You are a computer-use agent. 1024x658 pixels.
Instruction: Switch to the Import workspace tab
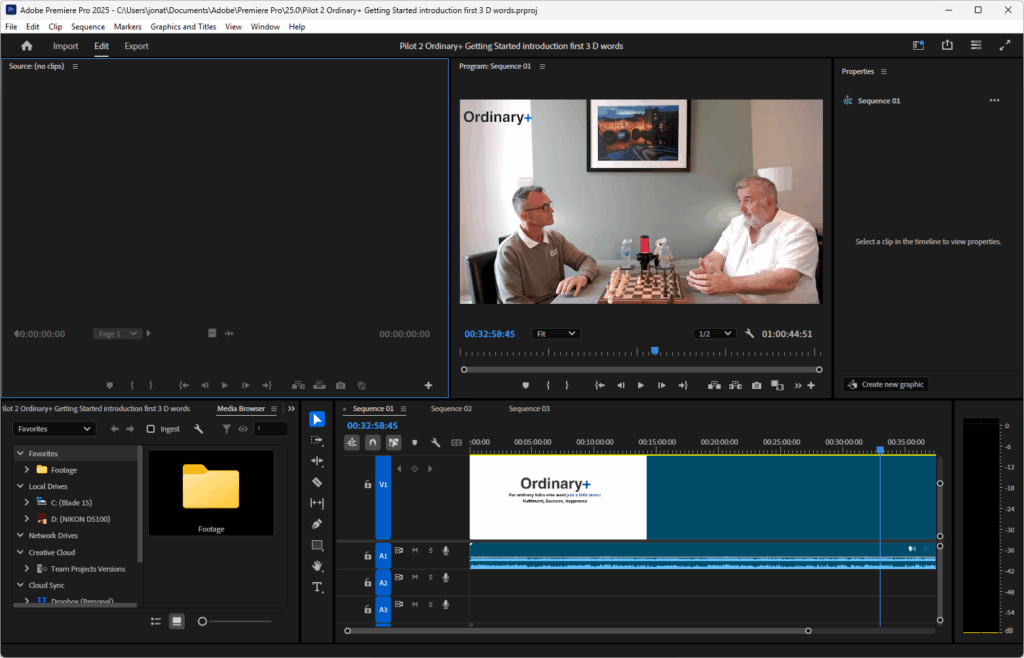(x=65, y=46)
